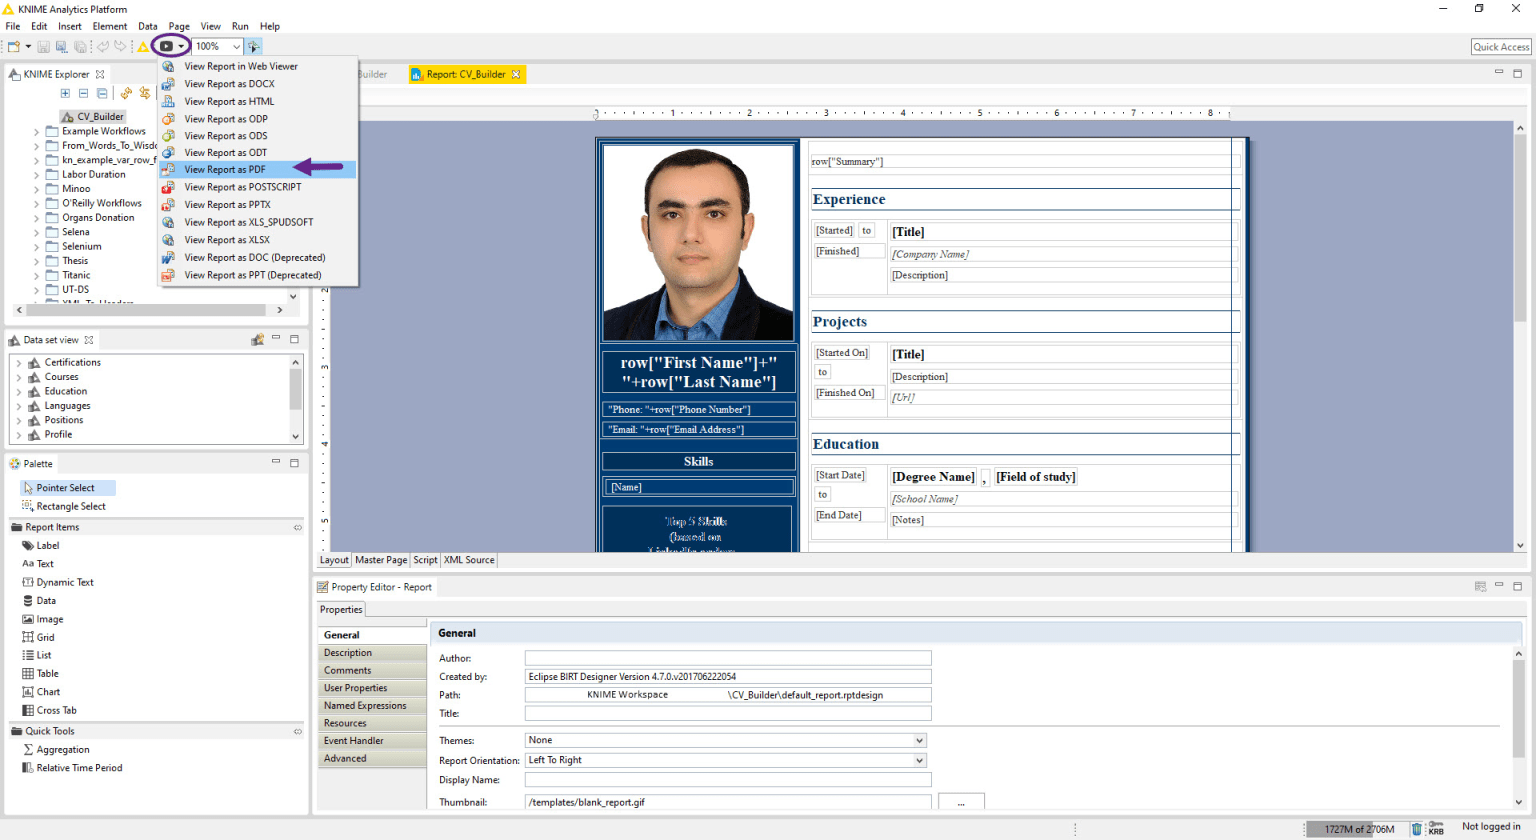1536x840 pixels.
Task: Select the Rectangle Select tool
Action: tap(64, 506)
